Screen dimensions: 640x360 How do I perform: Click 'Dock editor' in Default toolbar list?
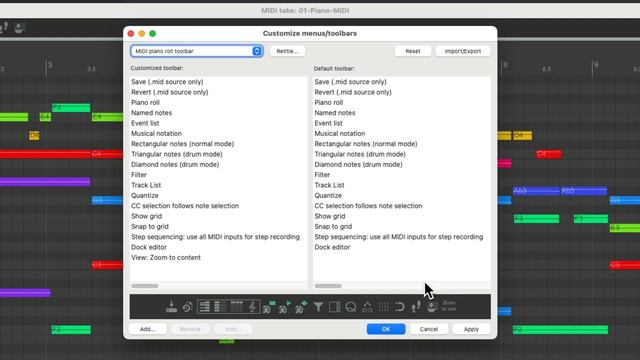(332, 247)
